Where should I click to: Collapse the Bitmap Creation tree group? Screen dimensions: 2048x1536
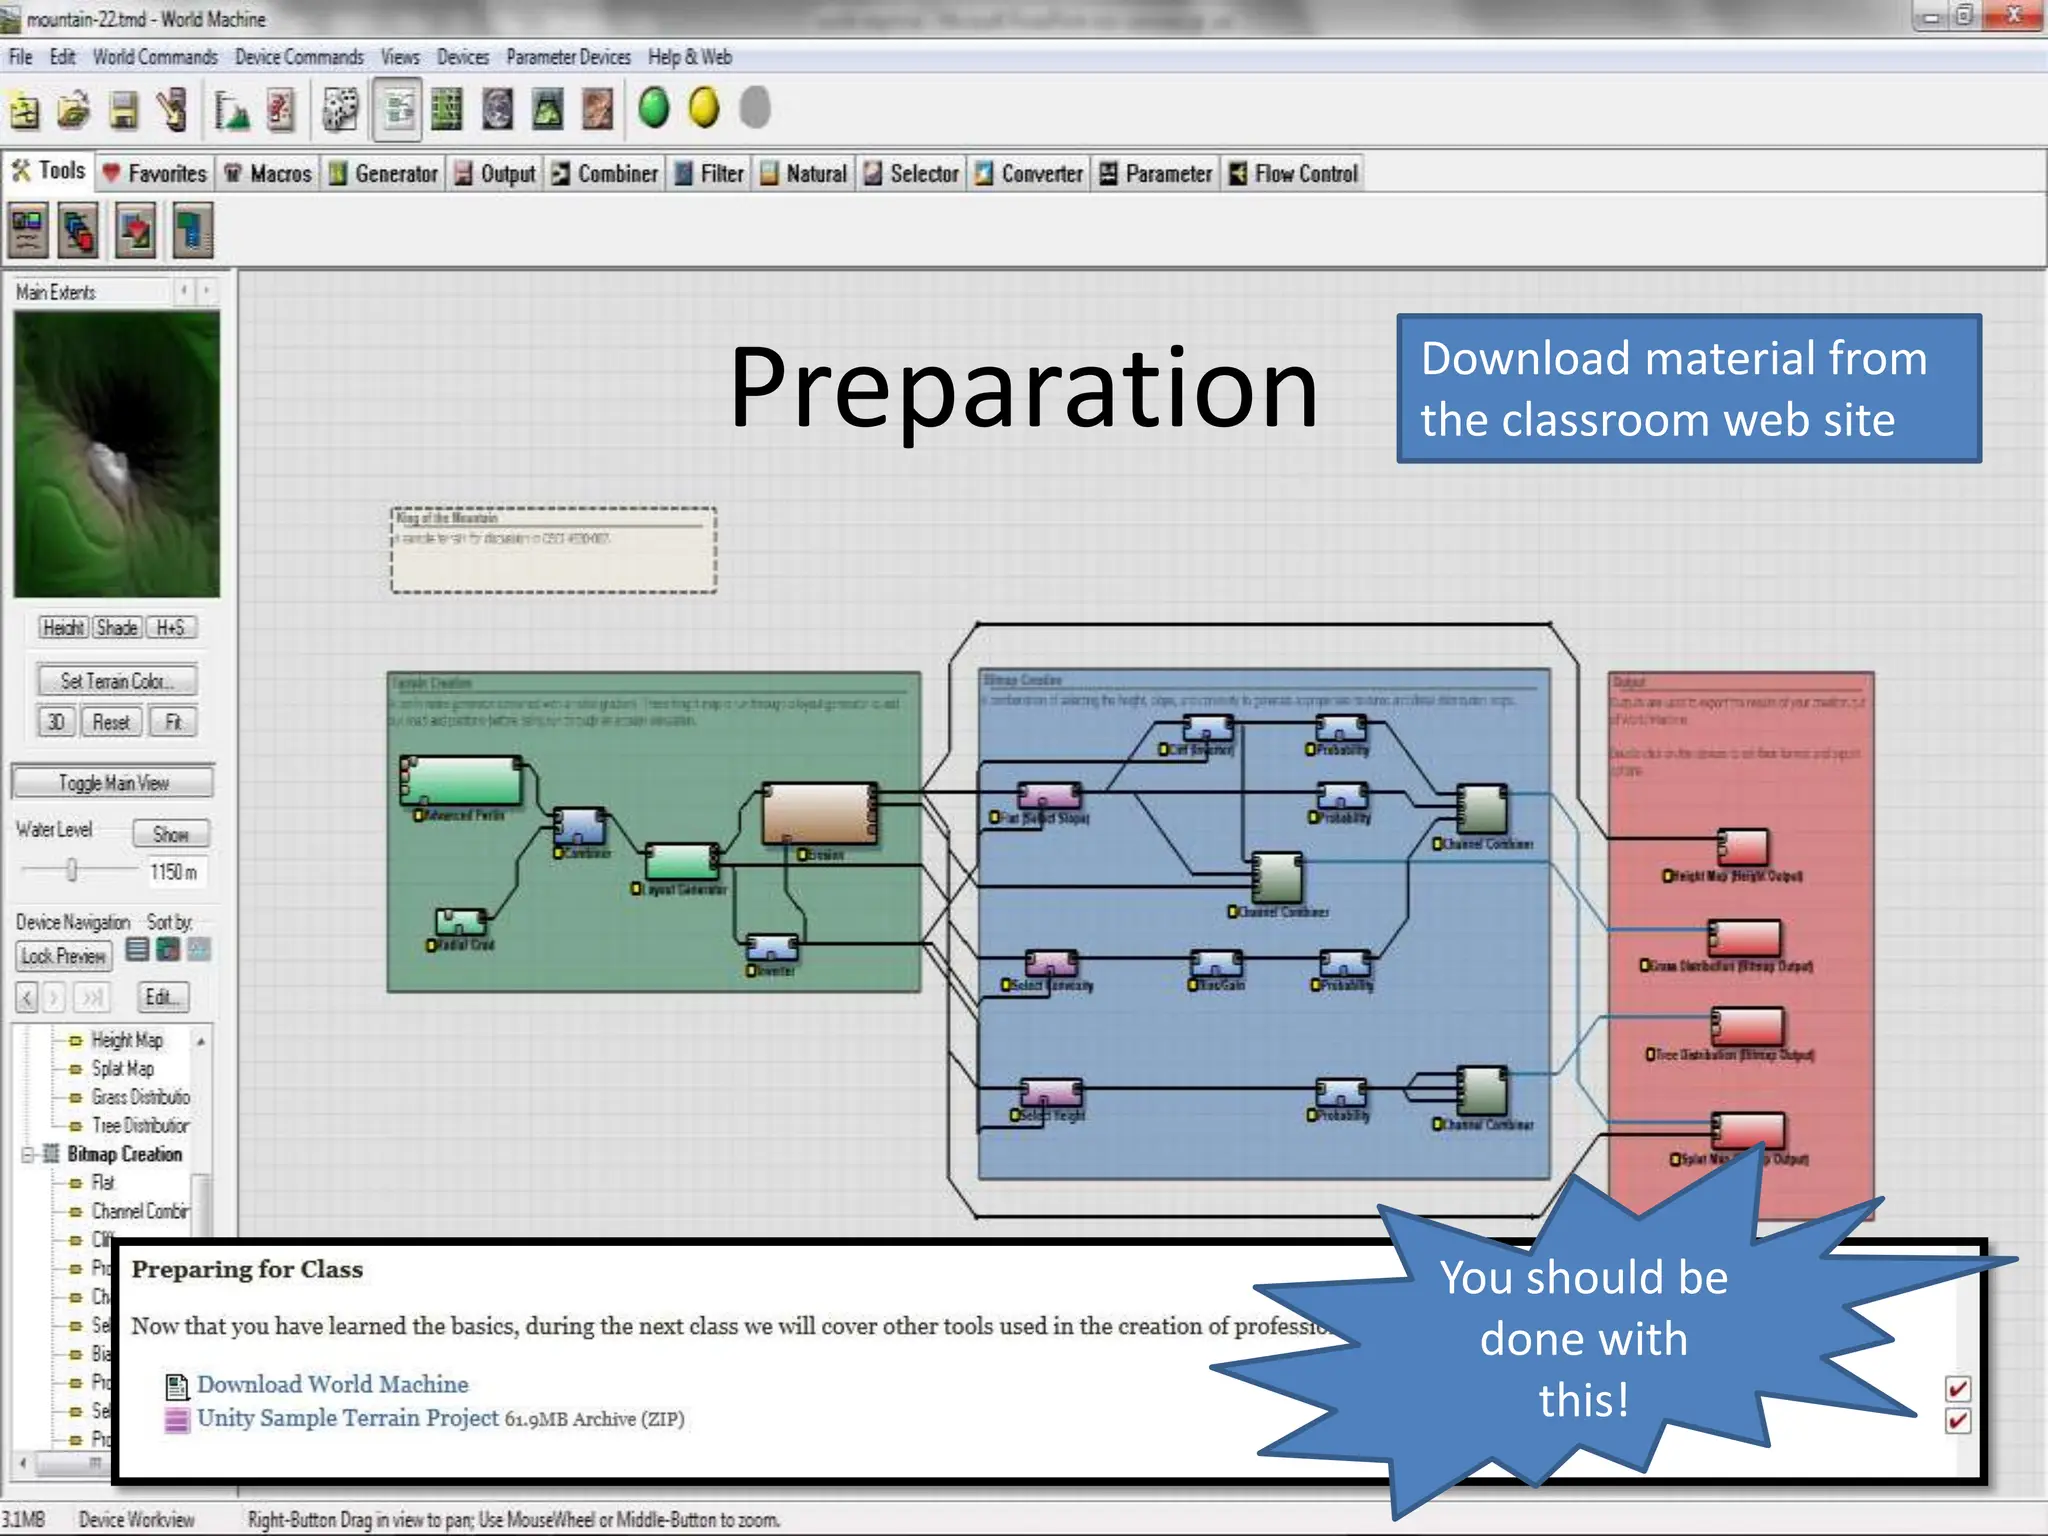coord(27,1155)
